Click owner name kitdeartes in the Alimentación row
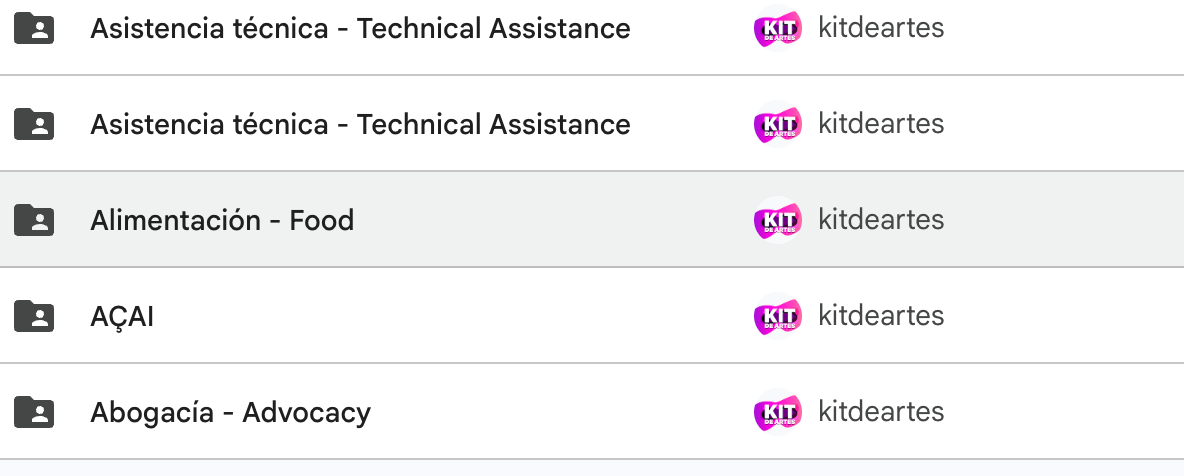1184x476 pixels. [x=881, y=220]
